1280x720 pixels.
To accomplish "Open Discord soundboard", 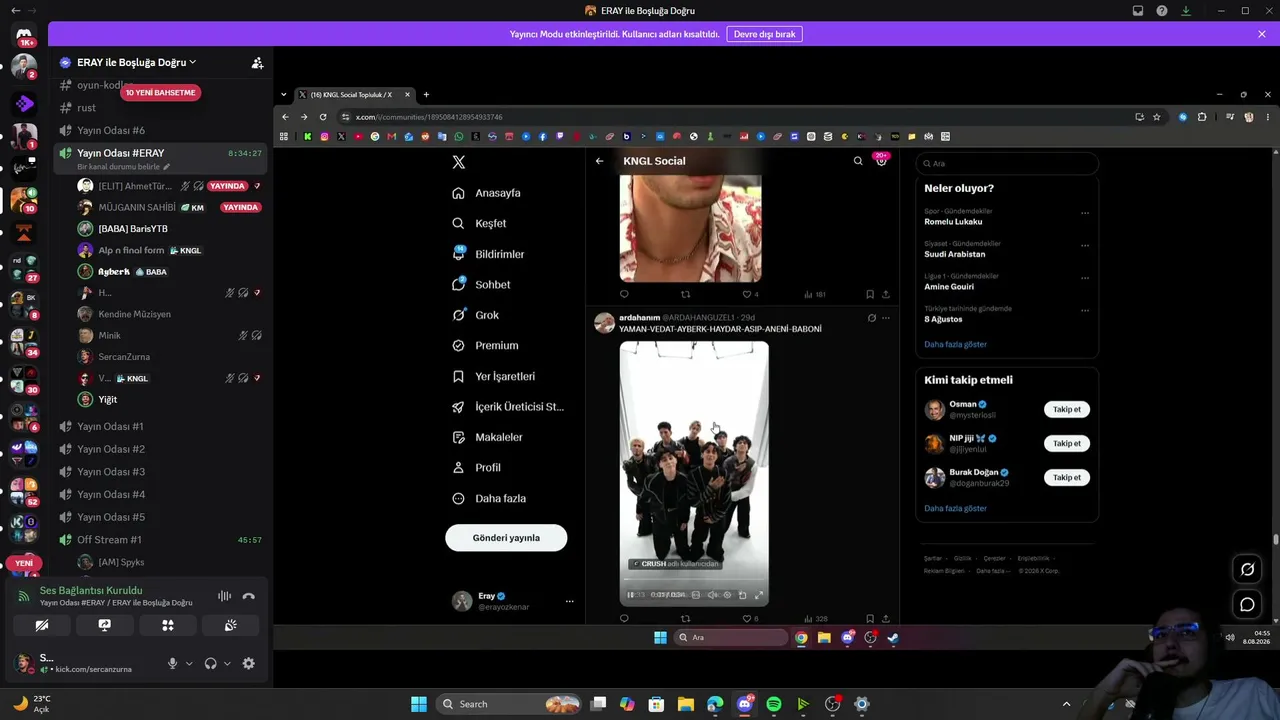I will click(x=230, y=625).
